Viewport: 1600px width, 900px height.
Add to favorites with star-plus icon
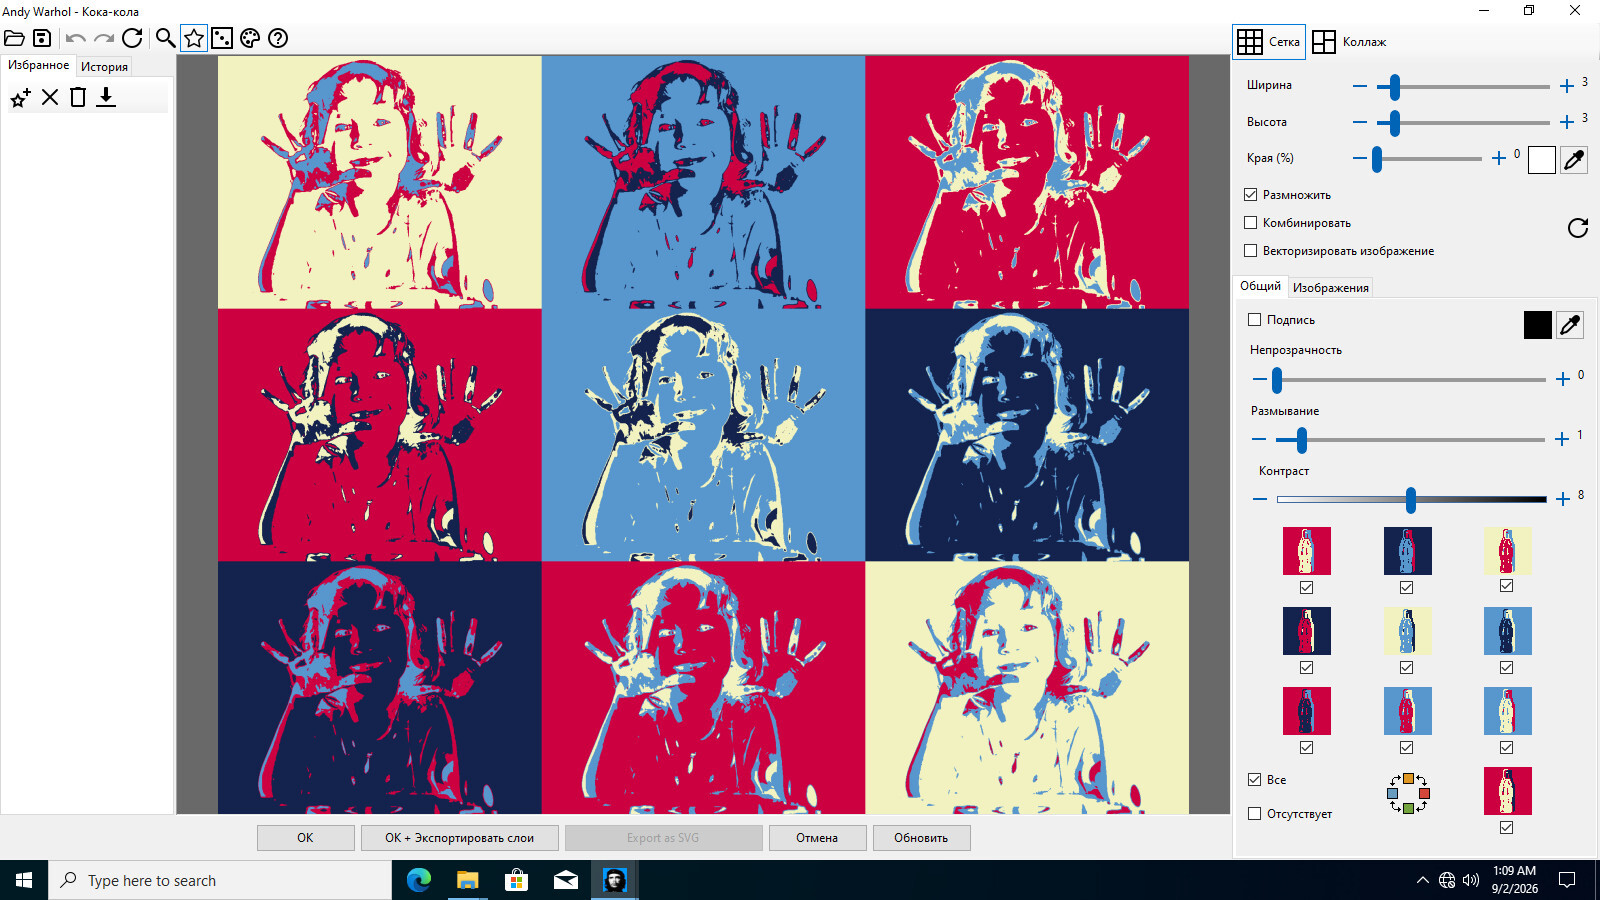20,97
